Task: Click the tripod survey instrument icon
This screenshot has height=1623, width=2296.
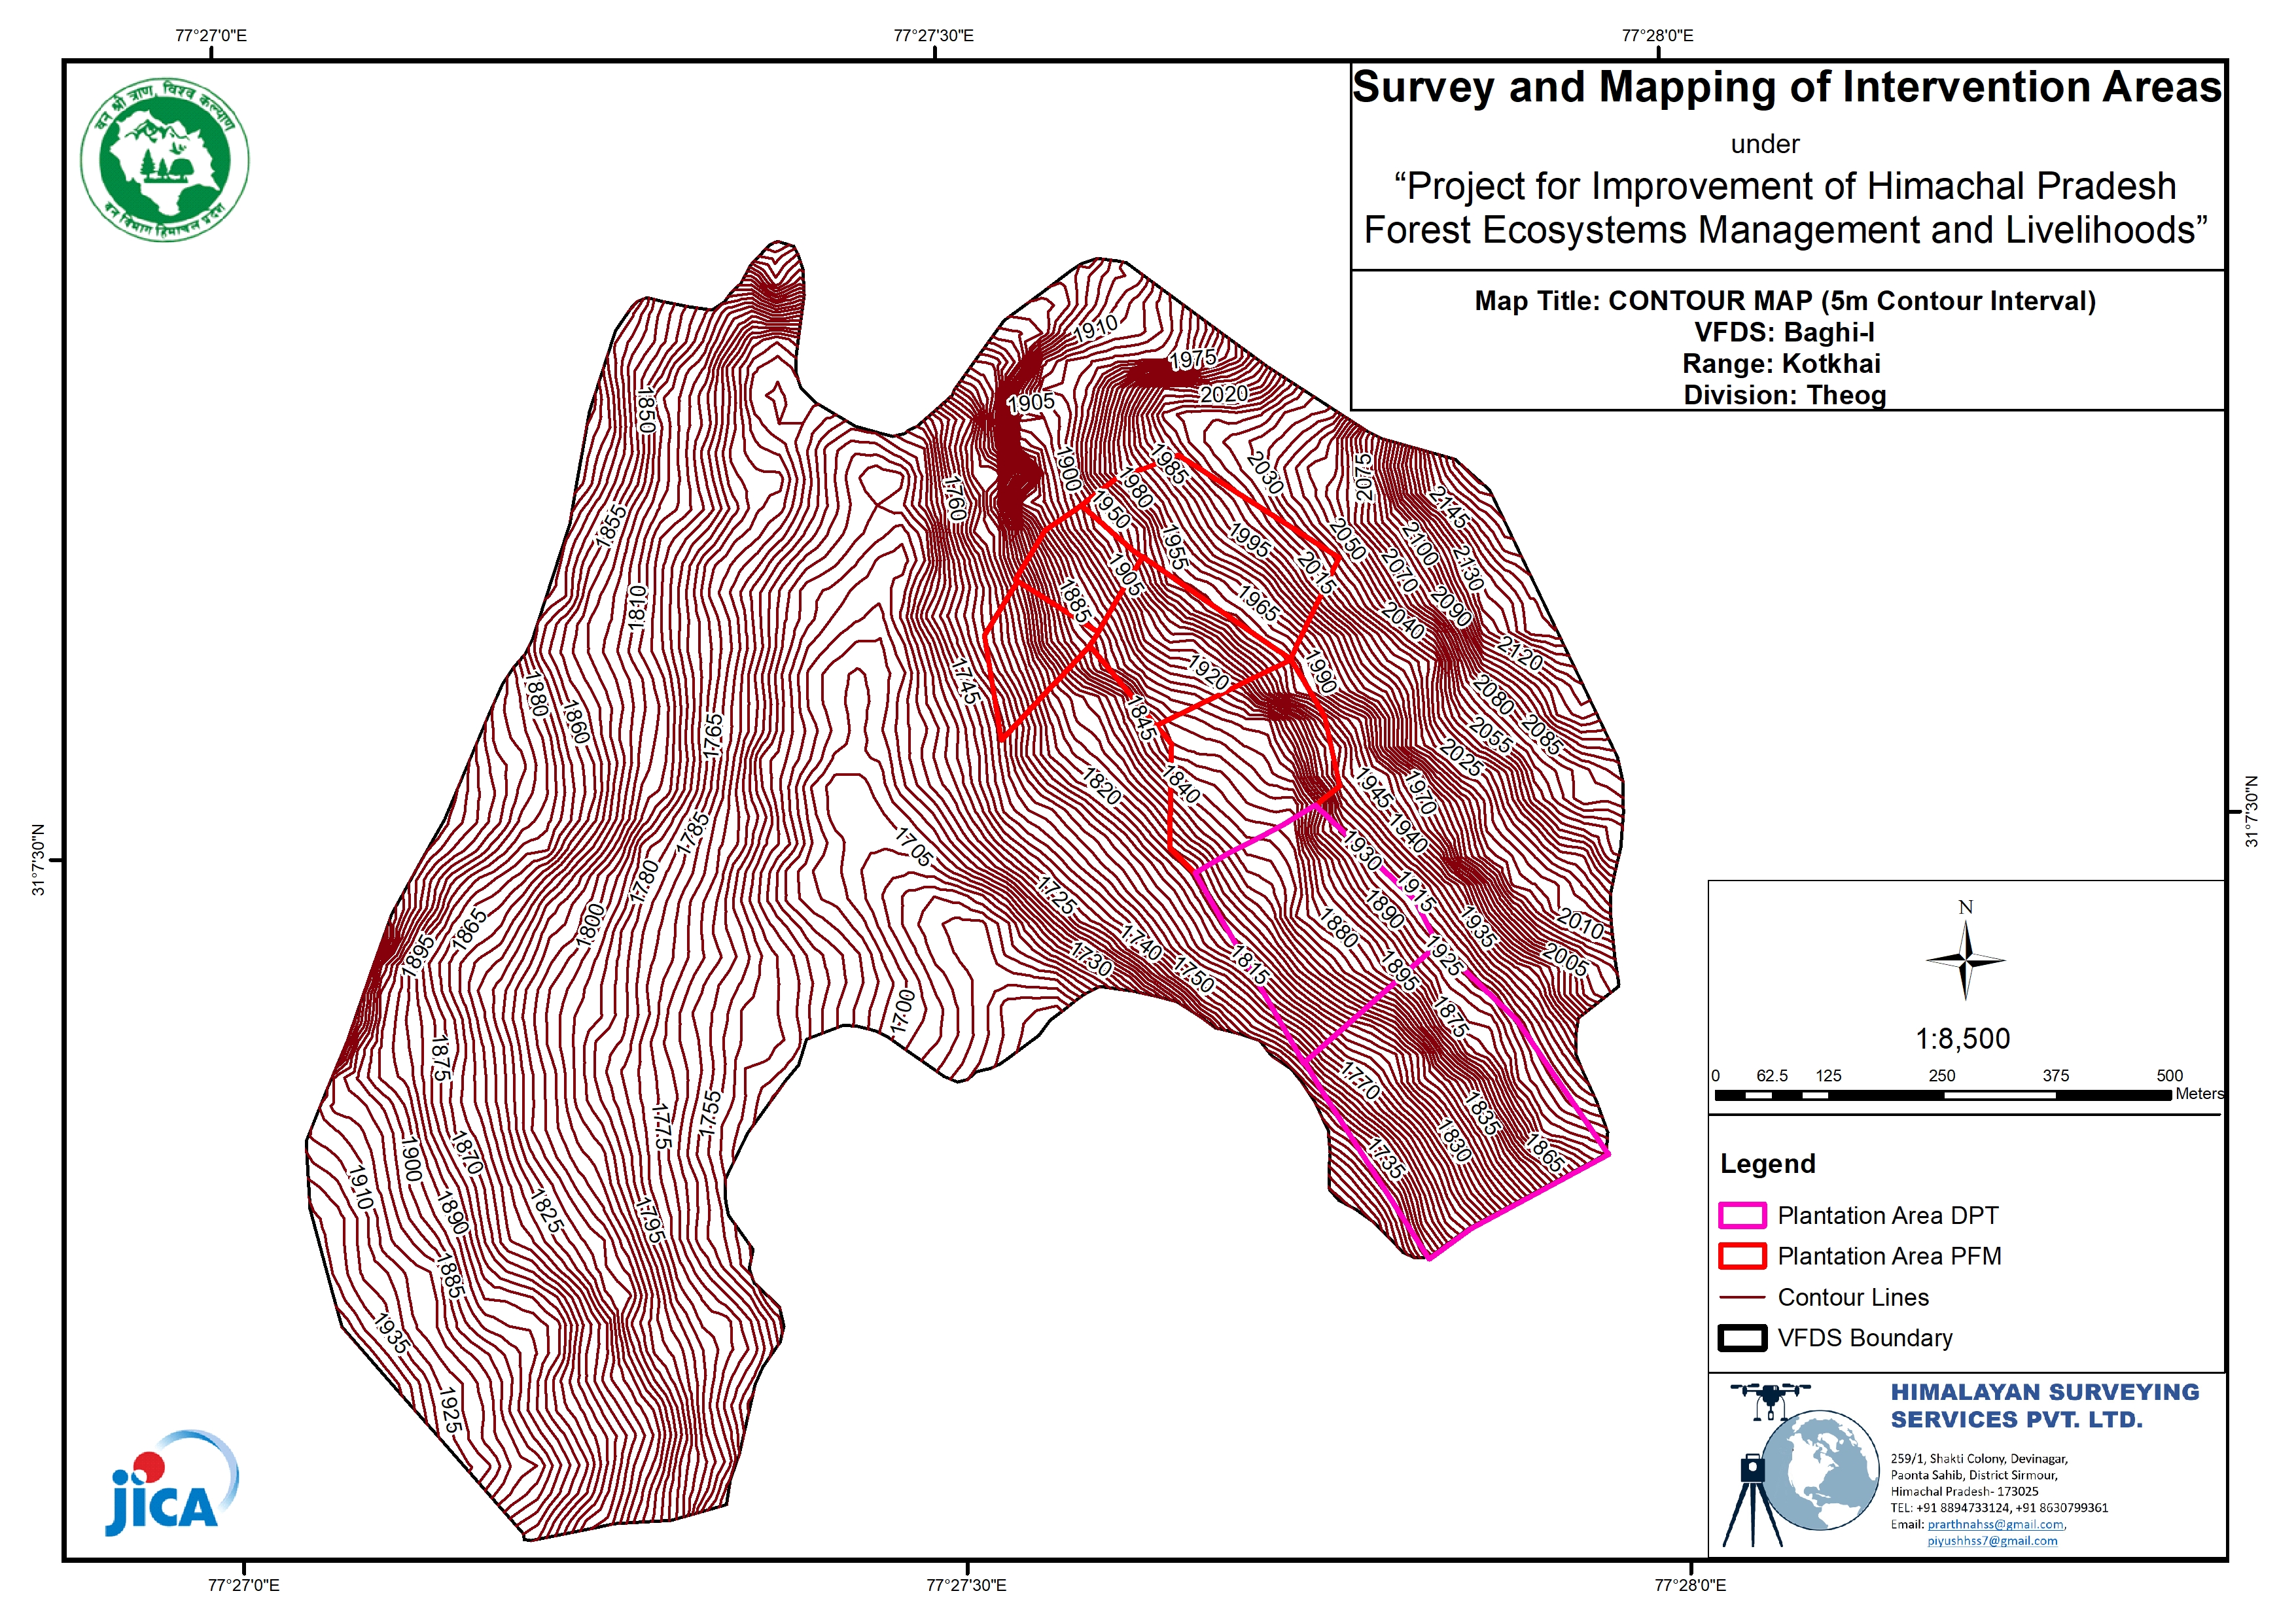Action: (x=1752, y=1500)
